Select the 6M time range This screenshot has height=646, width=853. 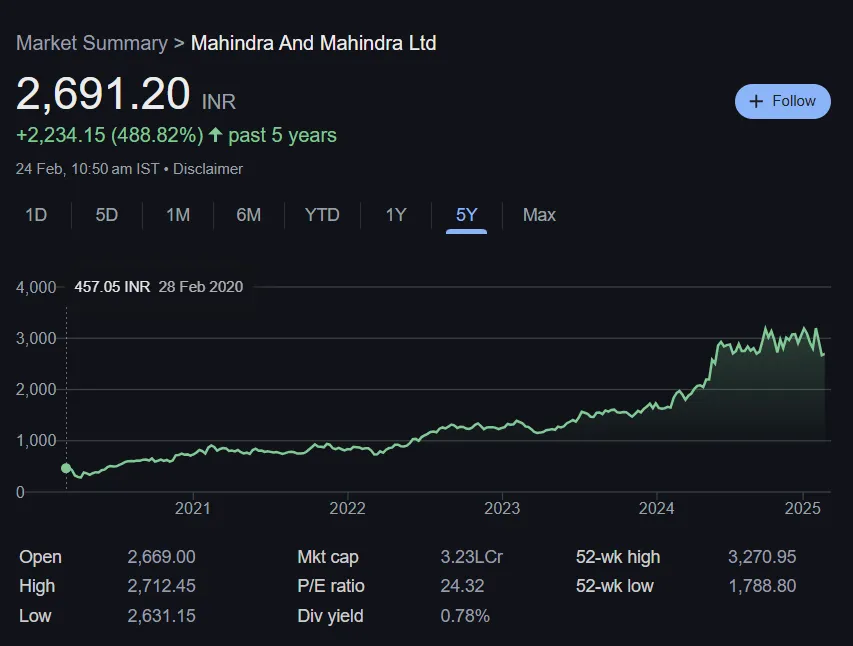pos(249,215)
